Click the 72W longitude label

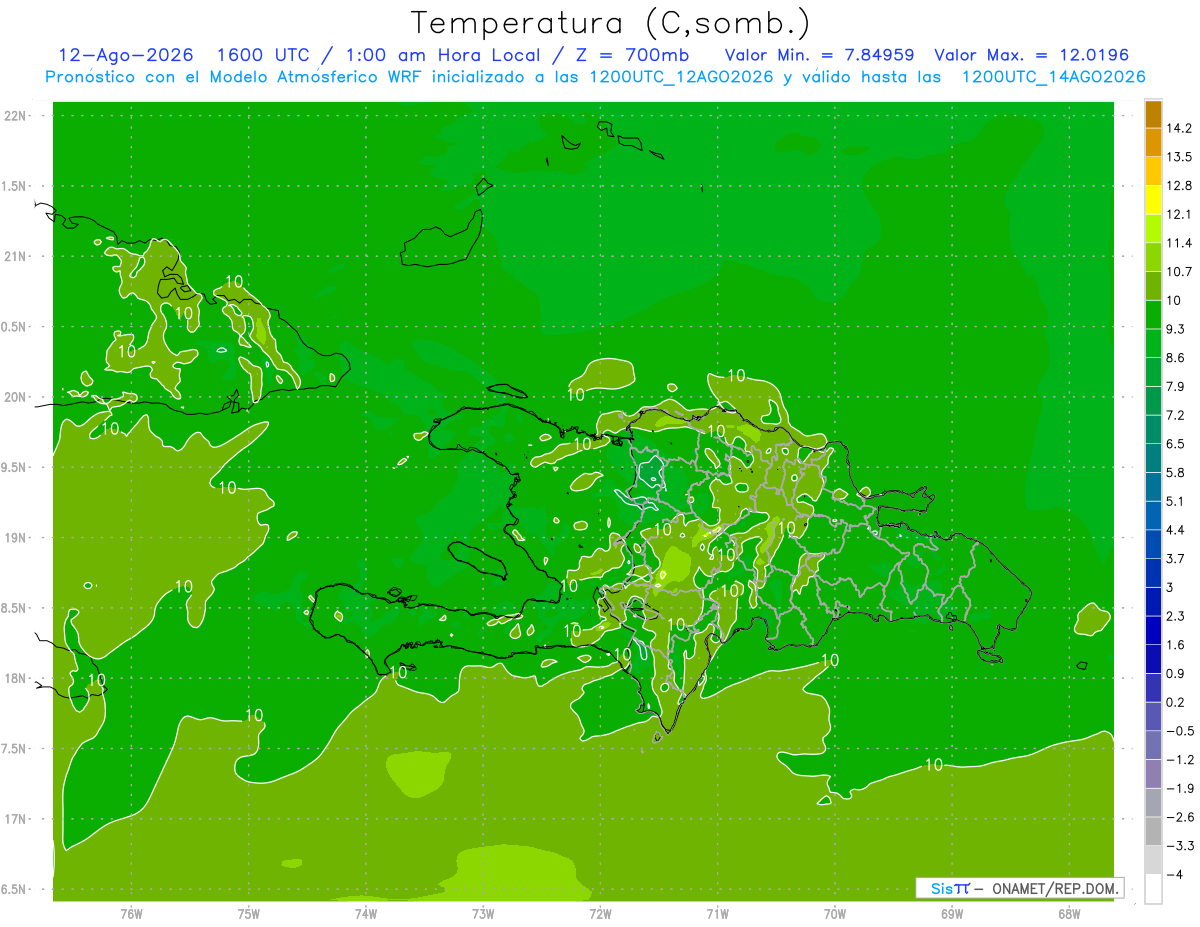600,913
